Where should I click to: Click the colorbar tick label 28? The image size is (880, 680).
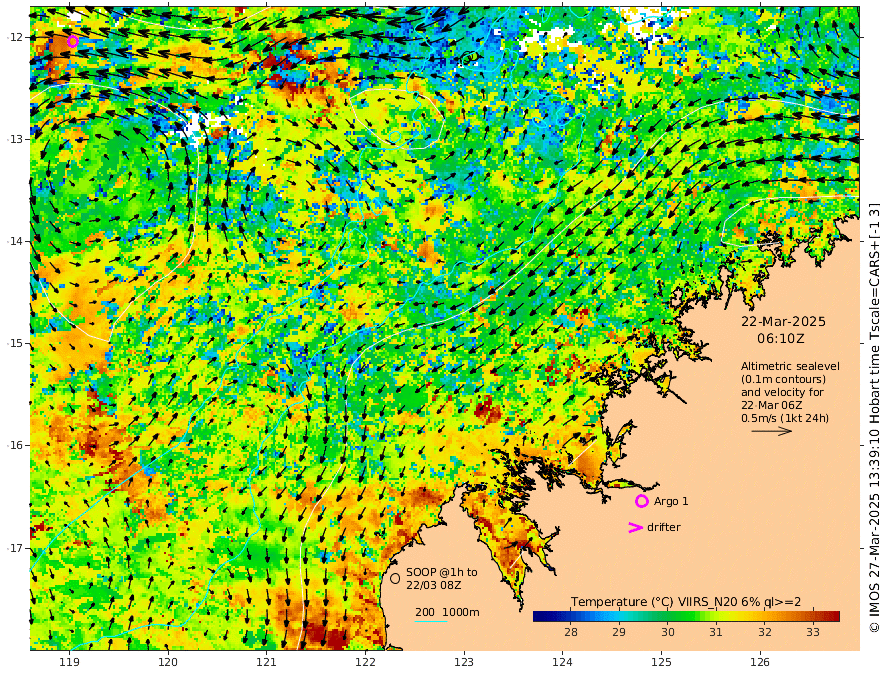571,632
